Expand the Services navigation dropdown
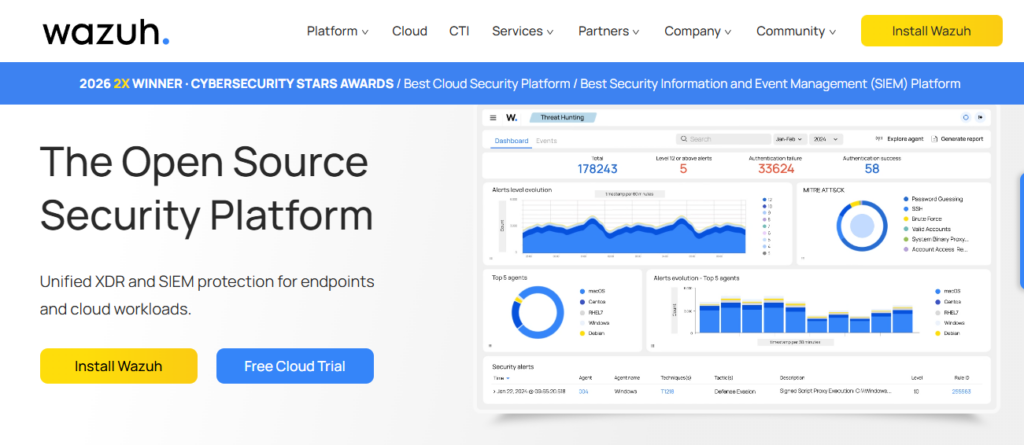Viewport: 1024px width, 445px height. (522, 31)
